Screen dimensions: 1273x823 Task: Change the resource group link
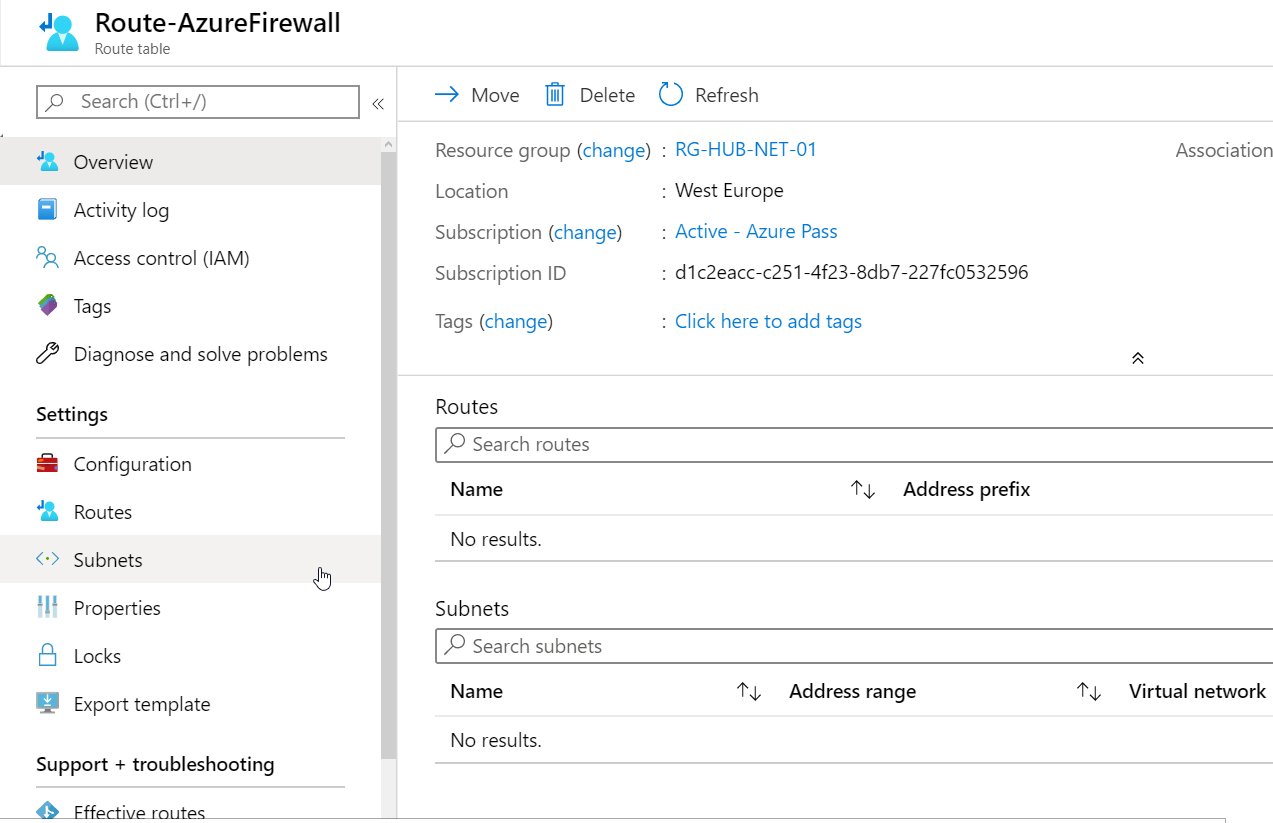[614, 150]
